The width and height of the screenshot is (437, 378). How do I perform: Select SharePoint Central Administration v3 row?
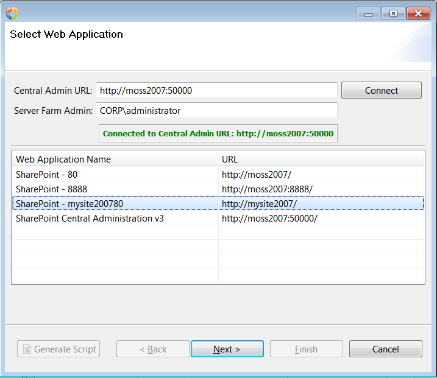218,218
